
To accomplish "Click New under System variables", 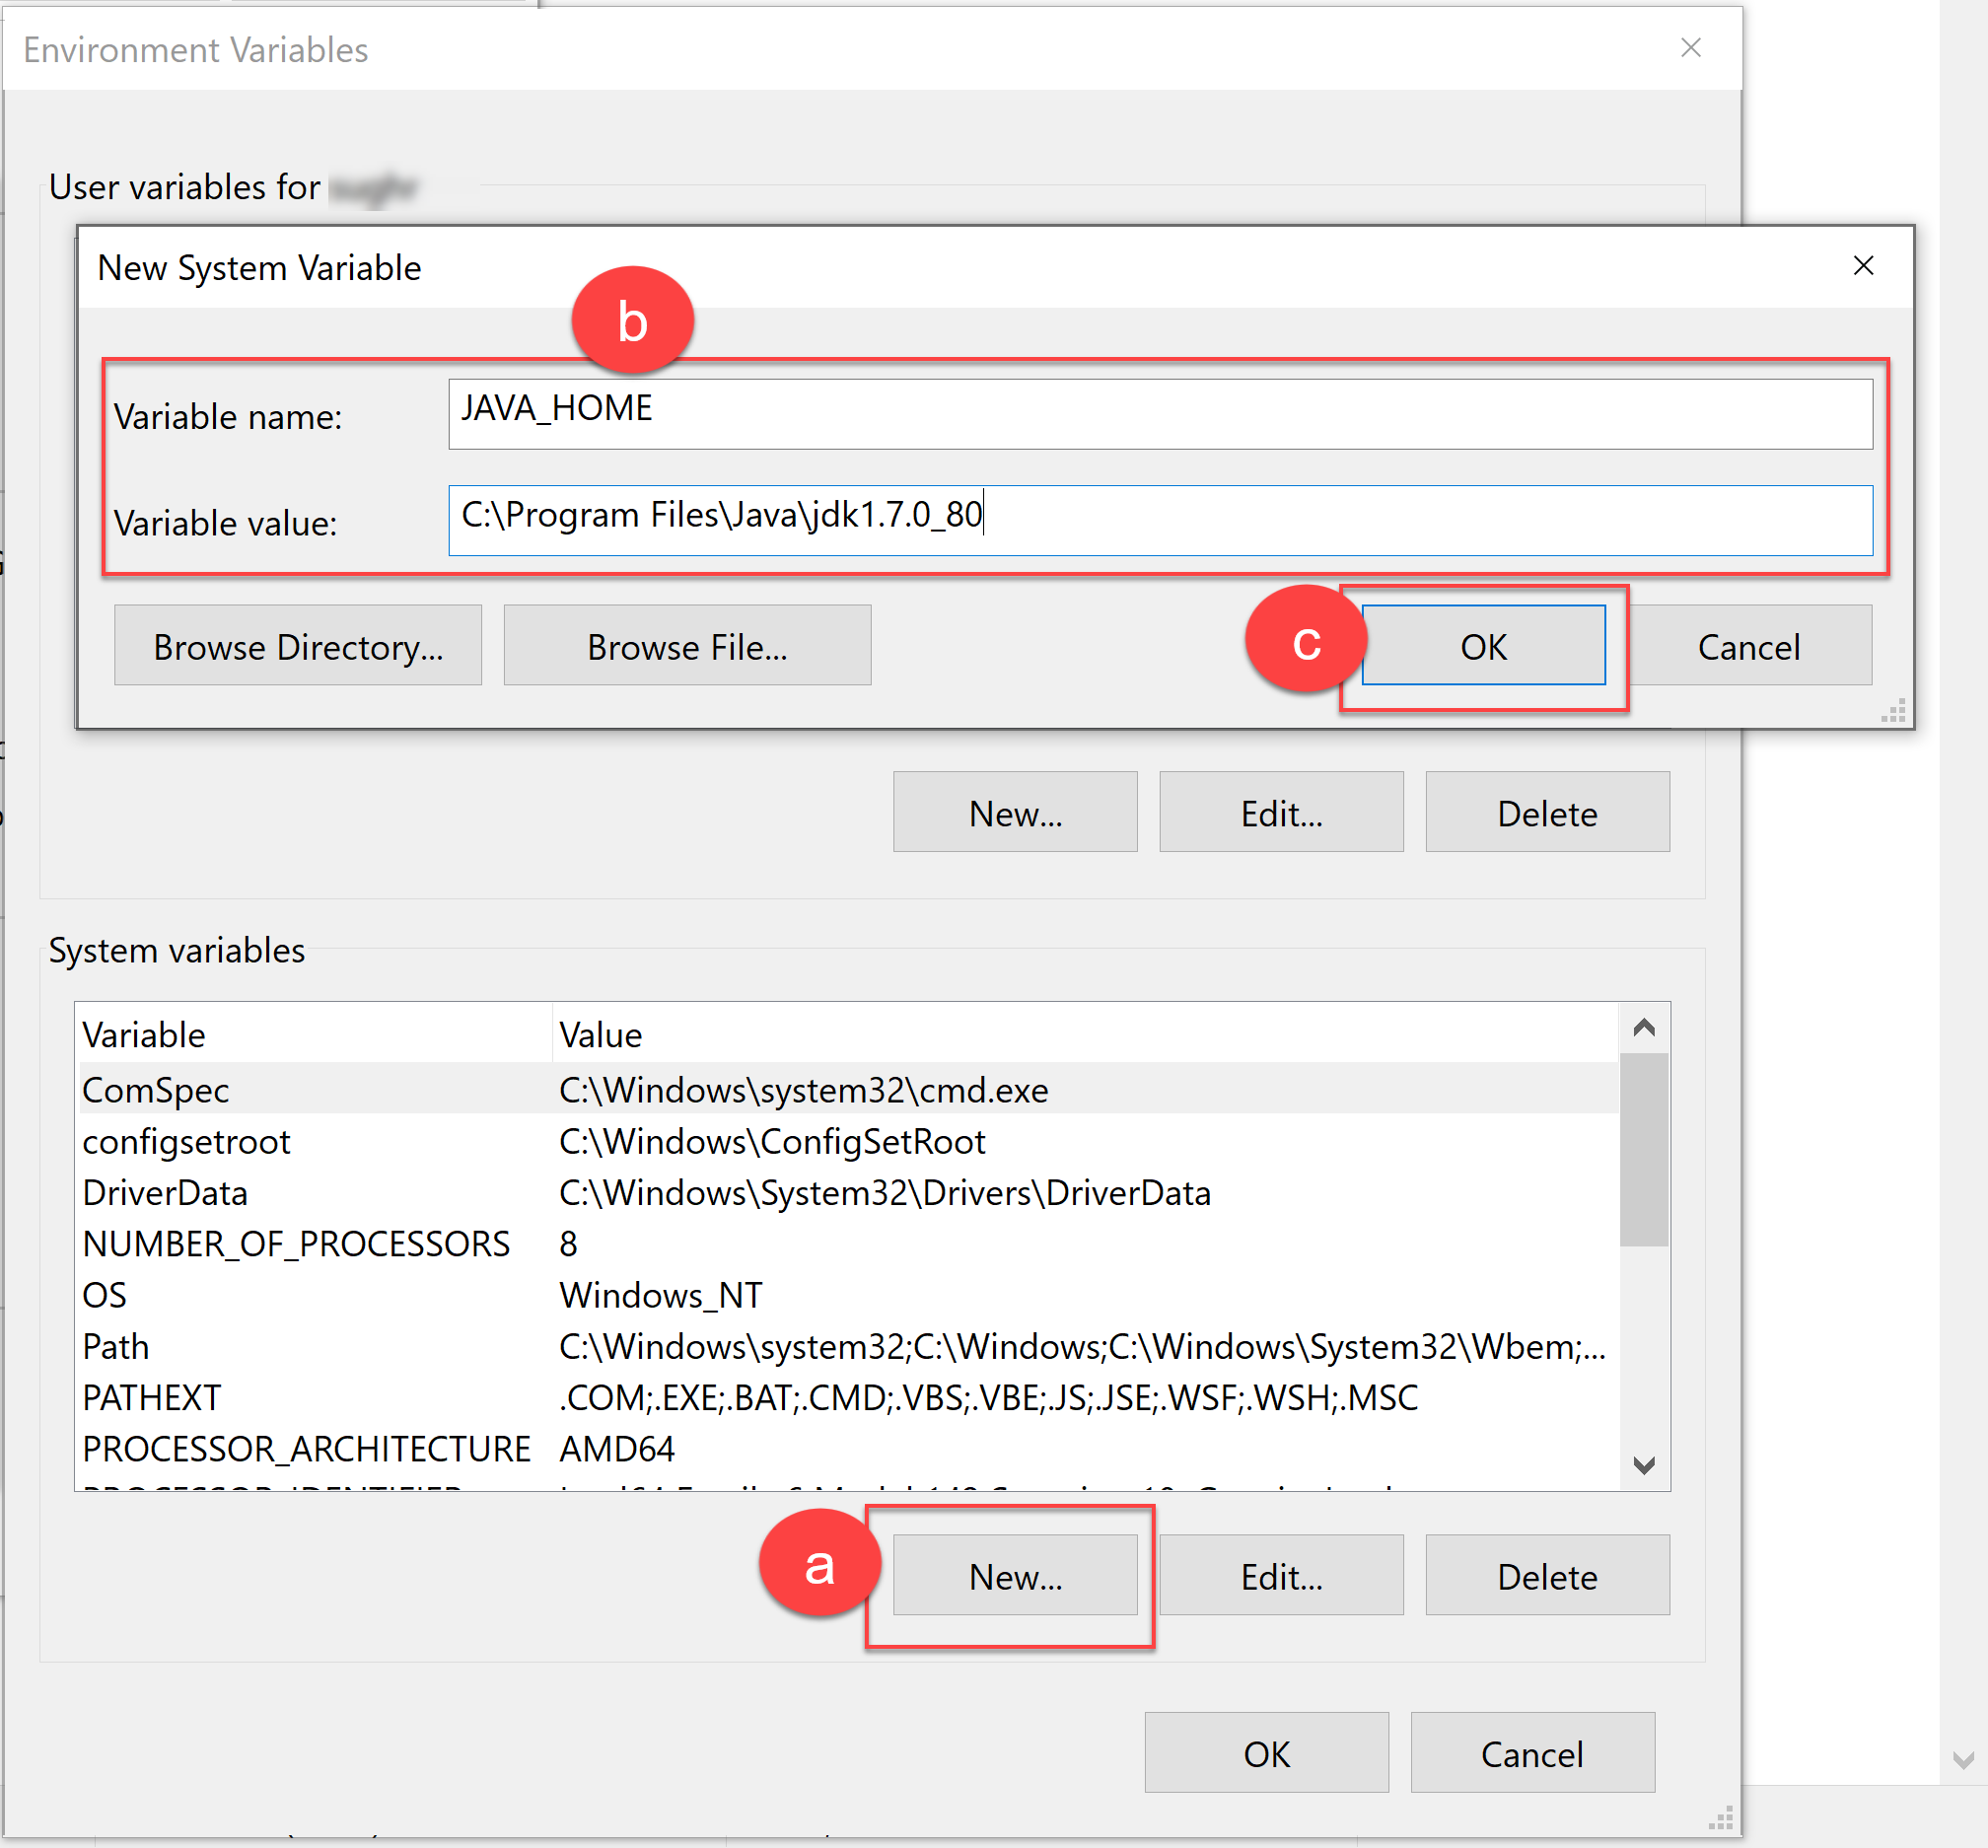I will point(1015,1575).
